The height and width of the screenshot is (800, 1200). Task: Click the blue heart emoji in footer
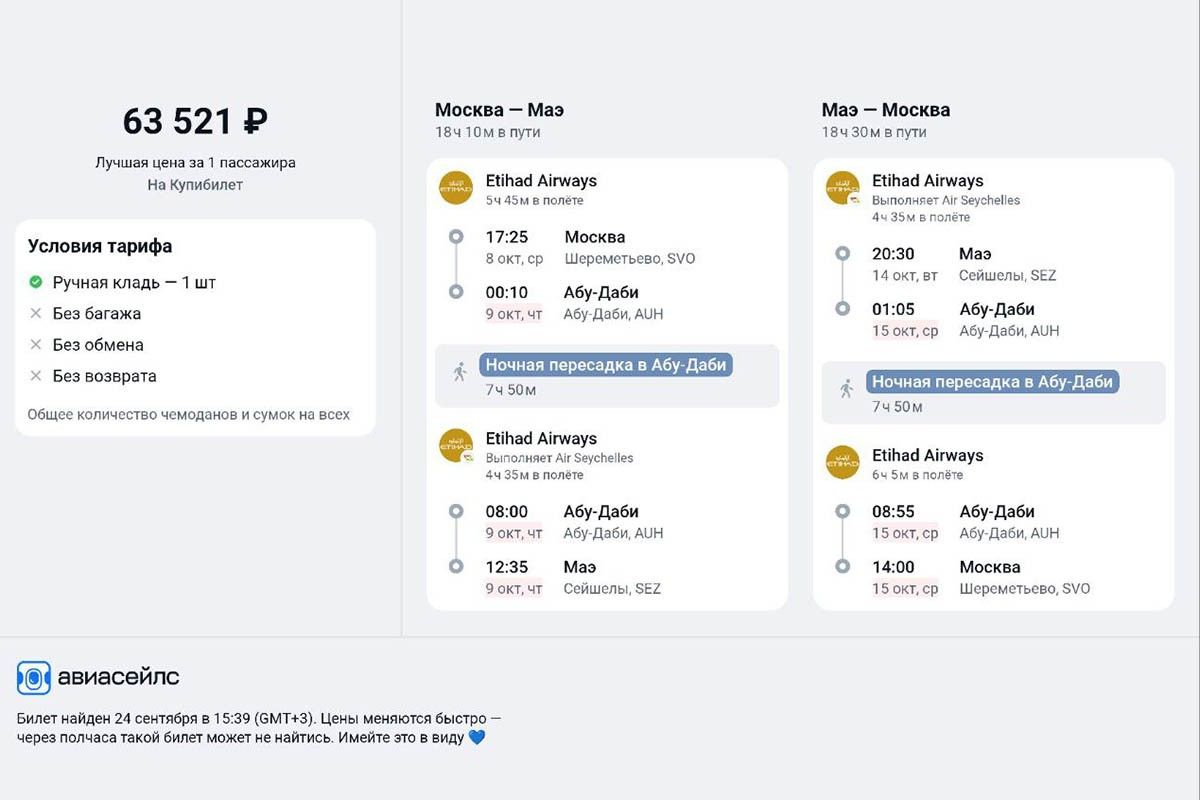pos(477,738)
